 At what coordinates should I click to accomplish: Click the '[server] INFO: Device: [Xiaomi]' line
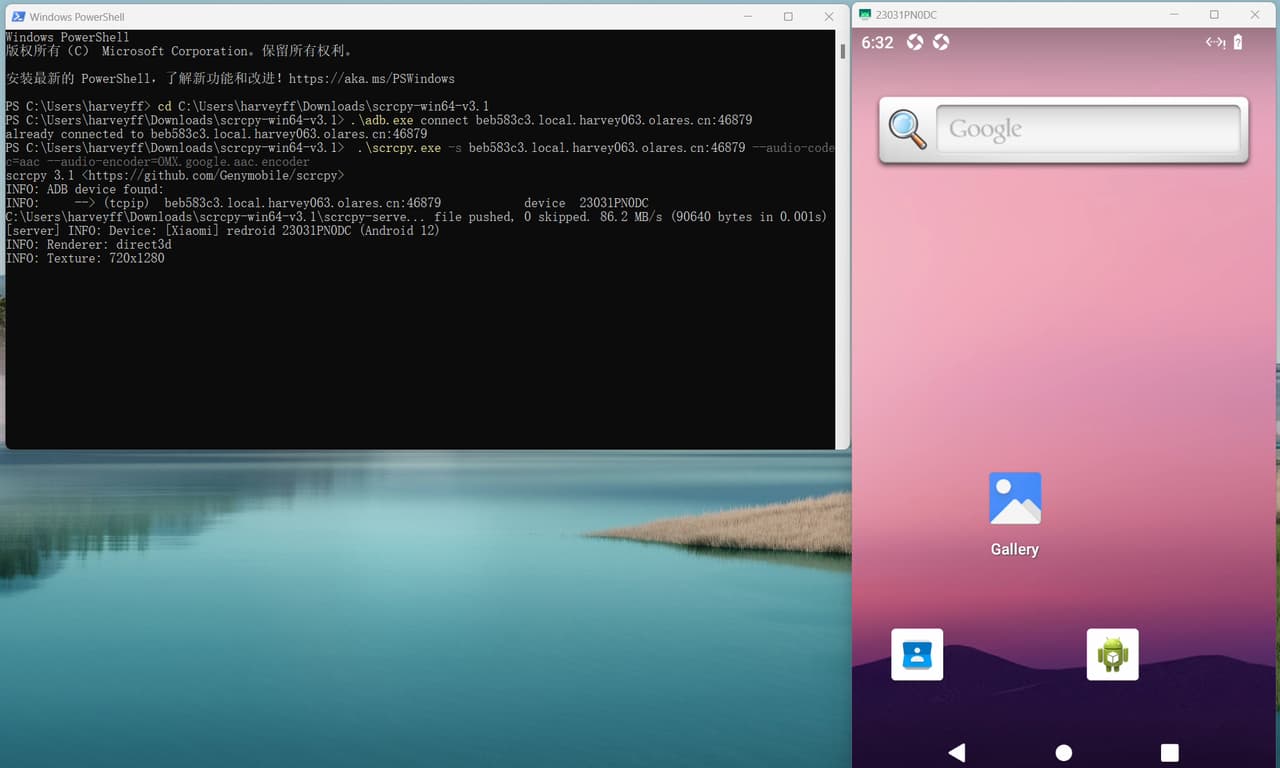coord(222,231)
